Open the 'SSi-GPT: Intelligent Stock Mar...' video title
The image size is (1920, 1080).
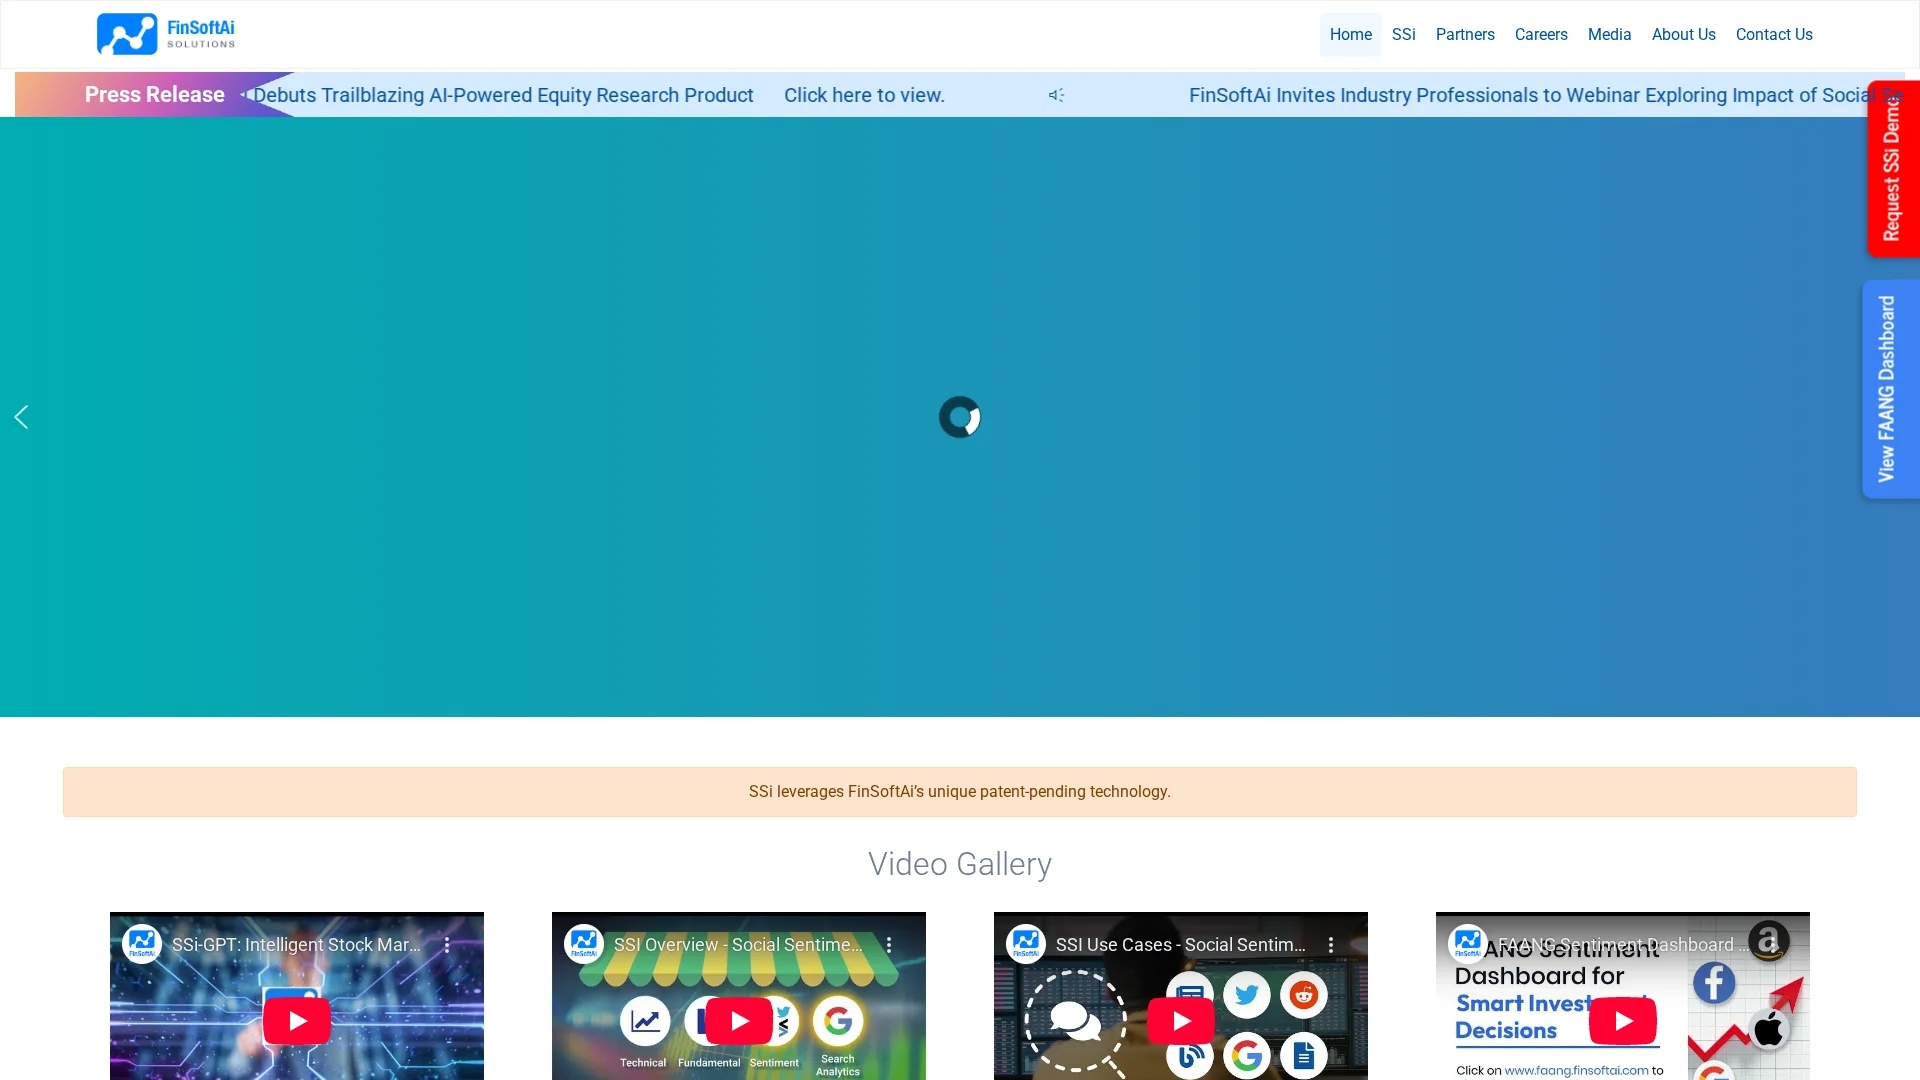[296, 945]
